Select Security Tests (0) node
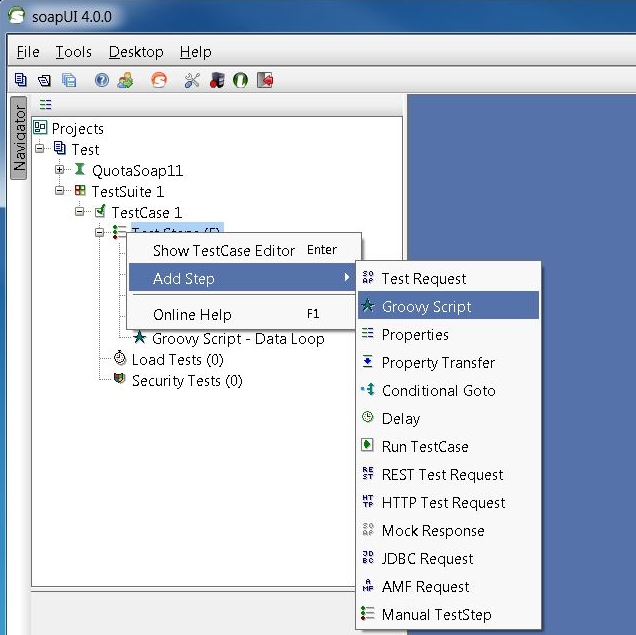636x635 pixels. pos(187,381)
